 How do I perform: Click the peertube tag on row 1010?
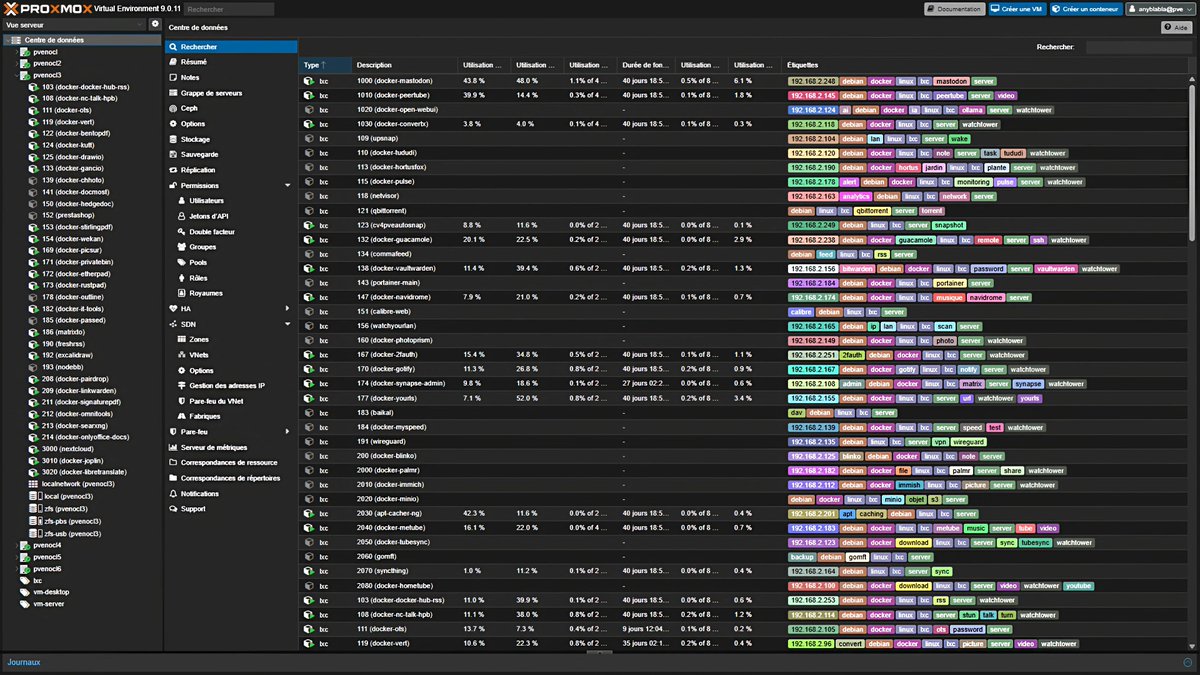[x=952, y=95]
